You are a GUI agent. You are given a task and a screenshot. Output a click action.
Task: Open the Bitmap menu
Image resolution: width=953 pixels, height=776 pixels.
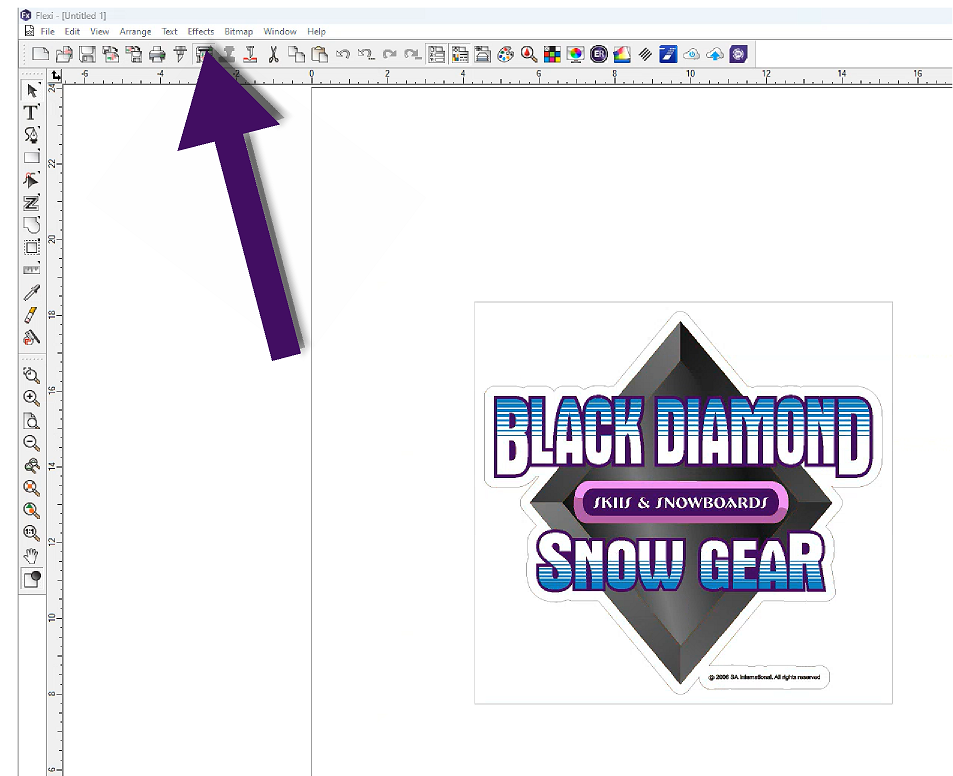(x=238, y=32)
